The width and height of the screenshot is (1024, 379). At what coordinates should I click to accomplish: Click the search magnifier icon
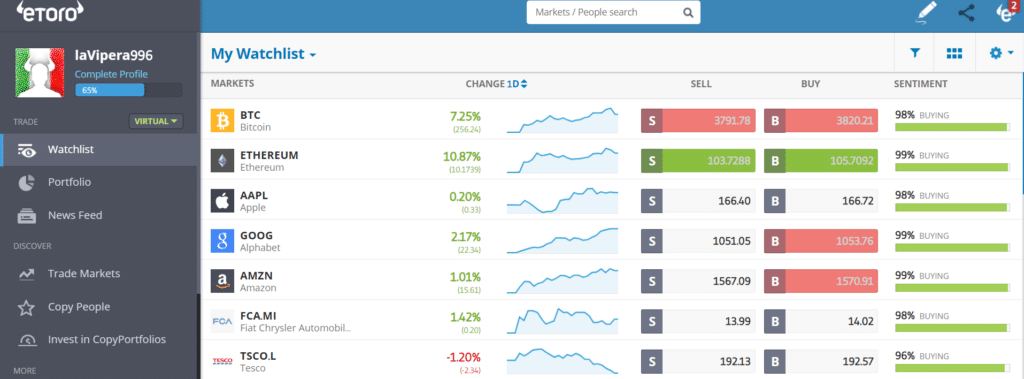pyautogui.click(x=688, y=12)
